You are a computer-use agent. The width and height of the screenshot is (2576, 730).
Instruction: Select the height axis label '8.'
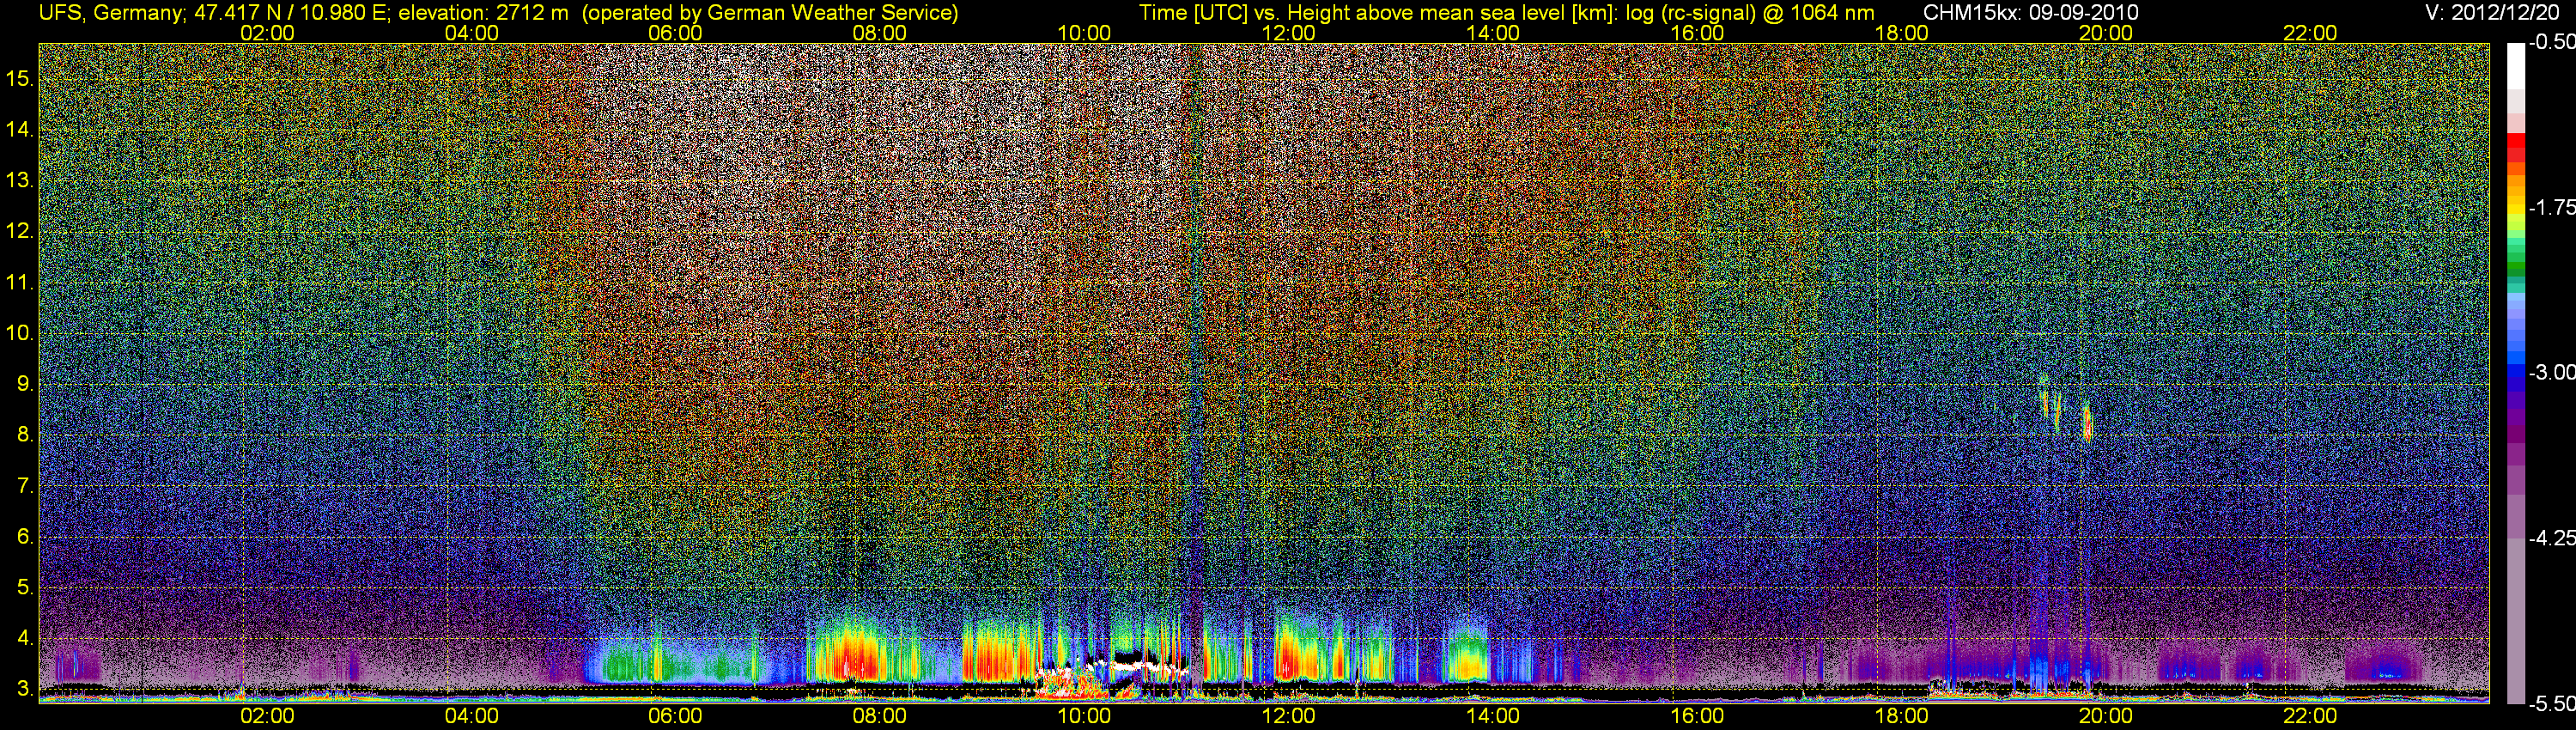click(x=25, y=435)
